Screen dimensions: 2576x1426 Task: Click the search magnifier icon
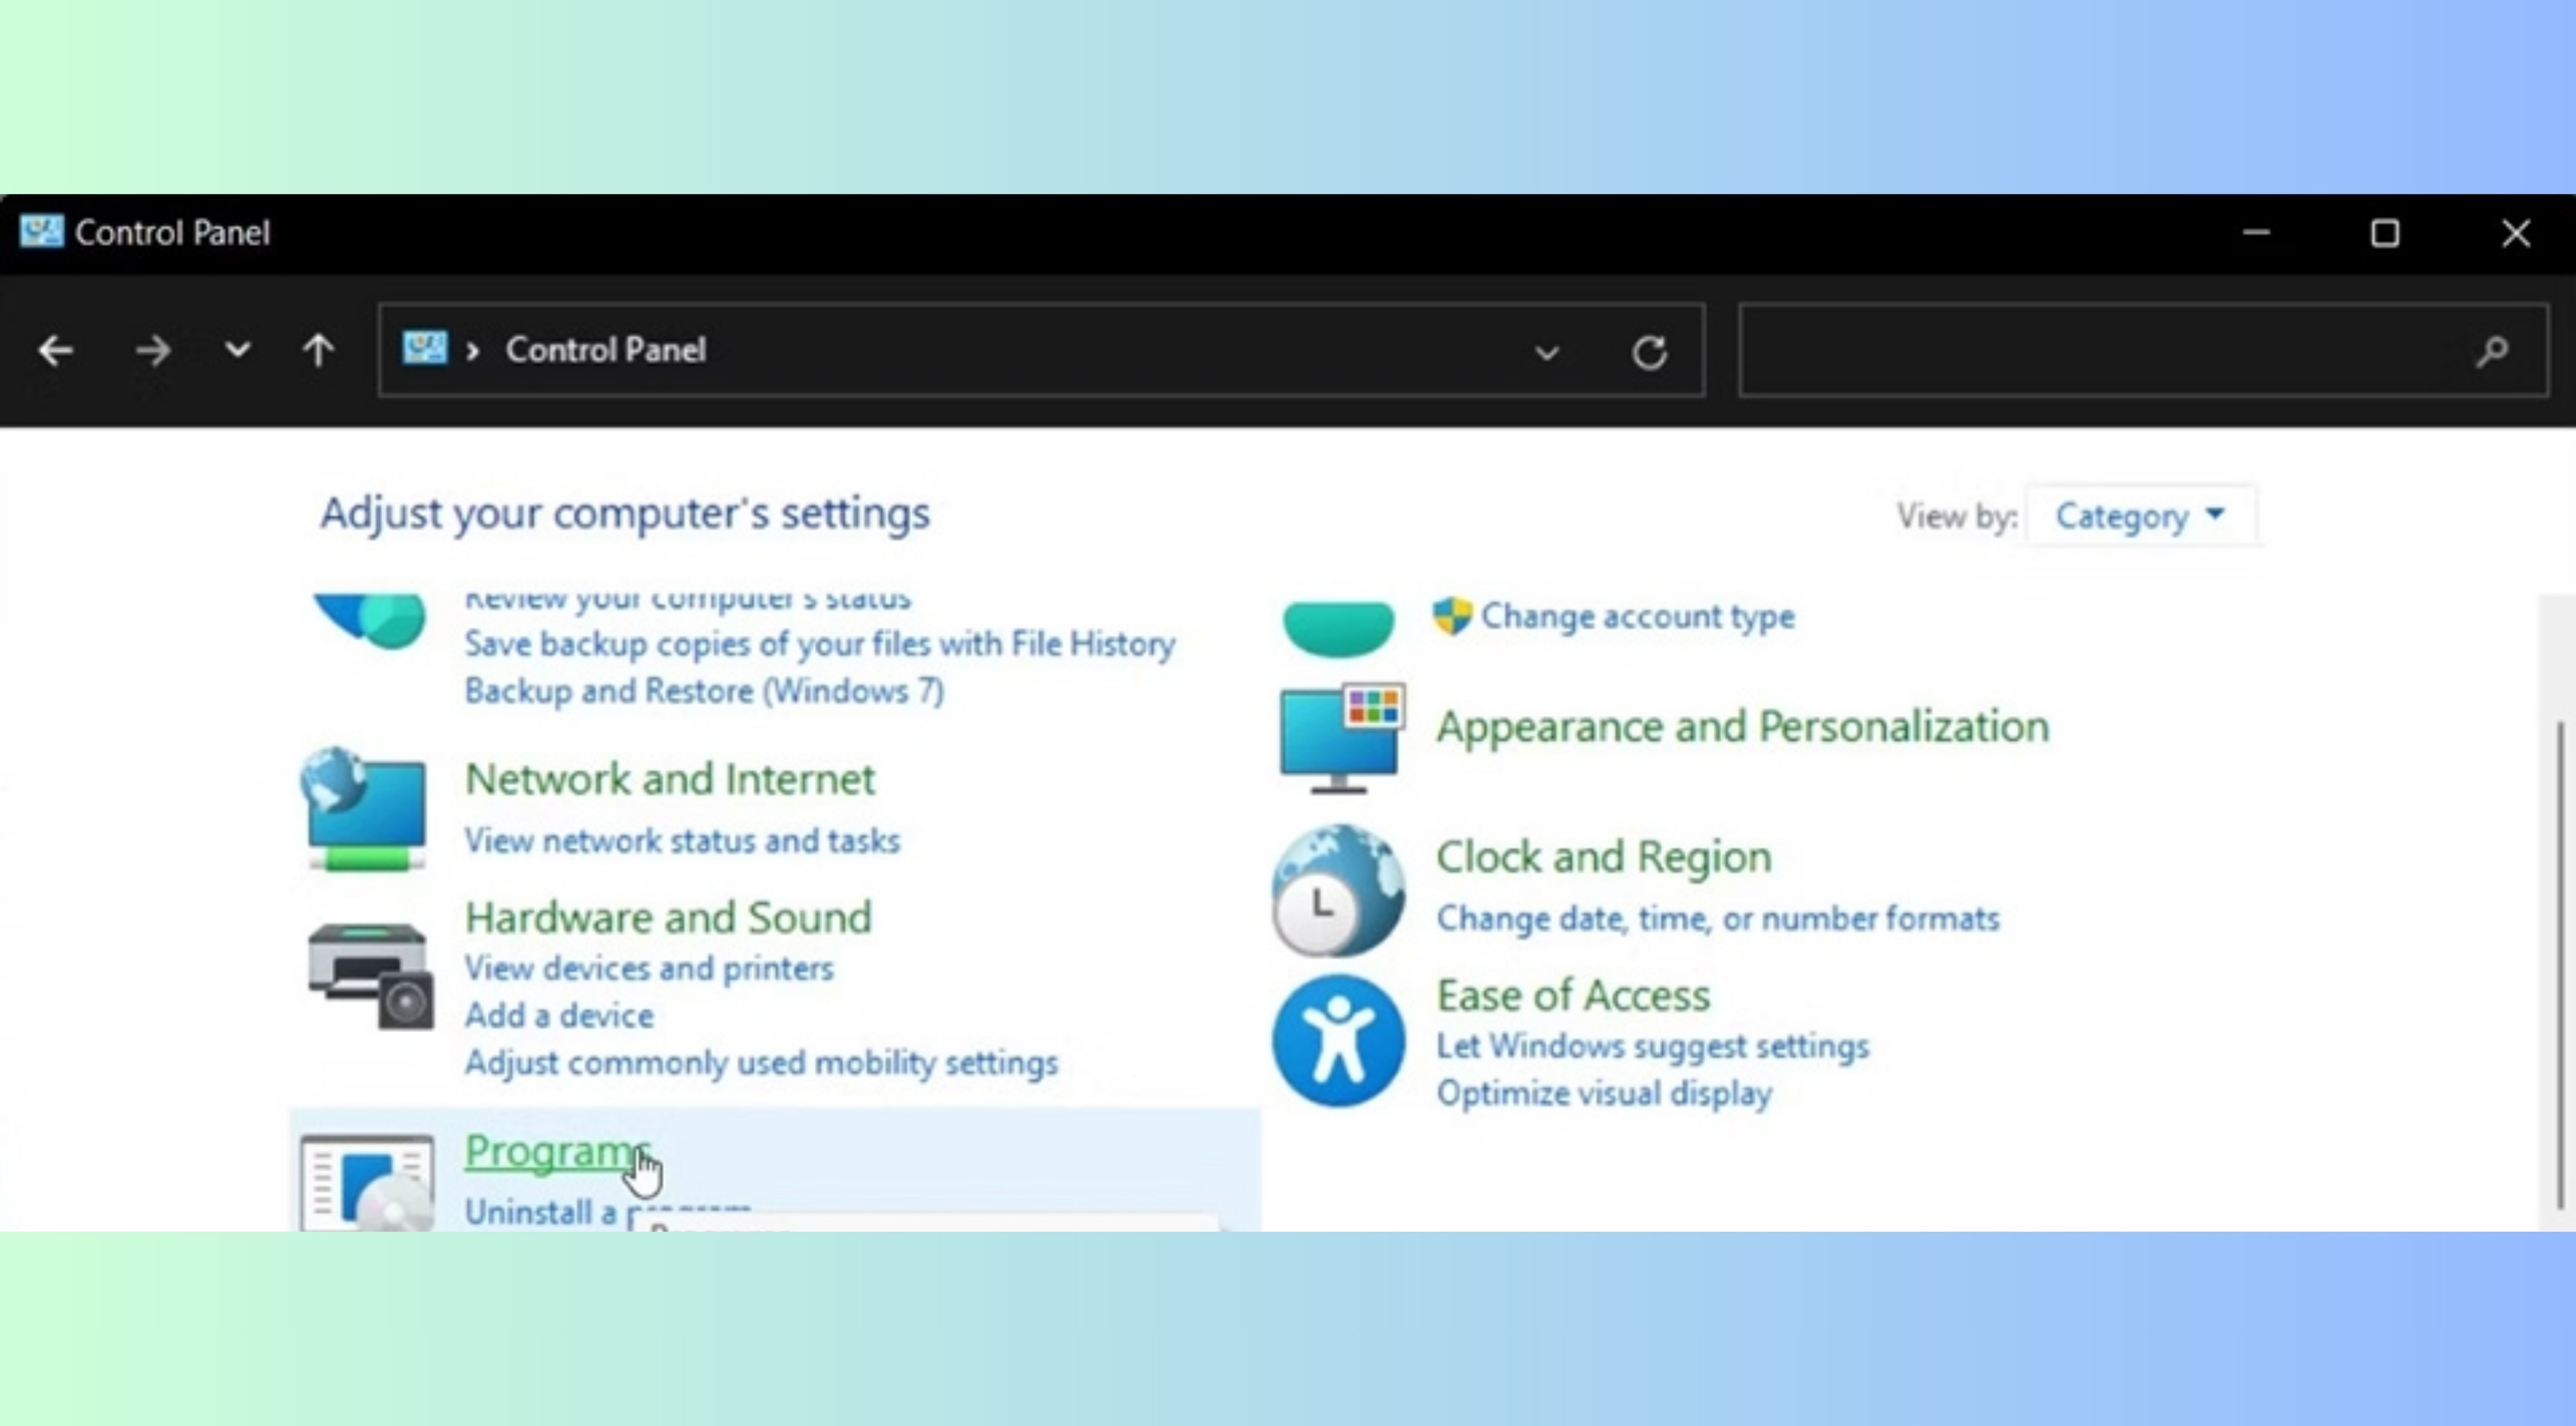[2493, 351]
